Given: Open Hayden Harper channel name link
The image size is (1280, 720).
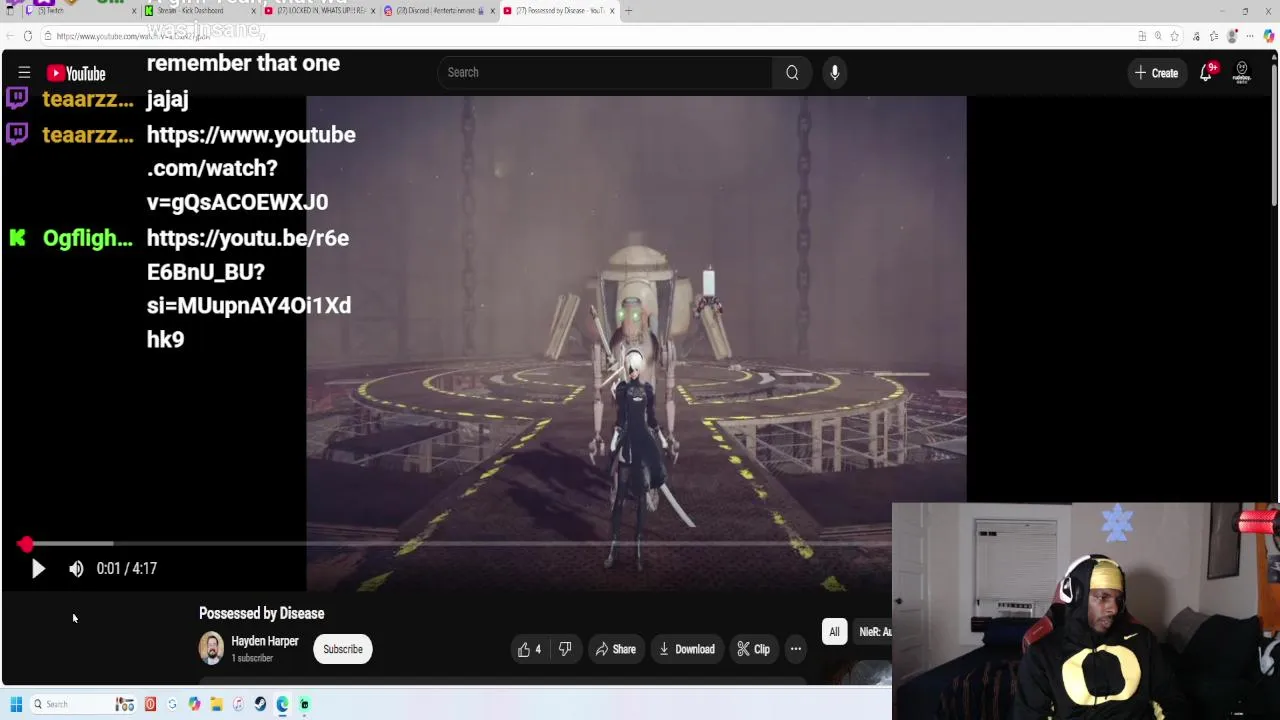Looking at the screenshot, I should (265, 641).
